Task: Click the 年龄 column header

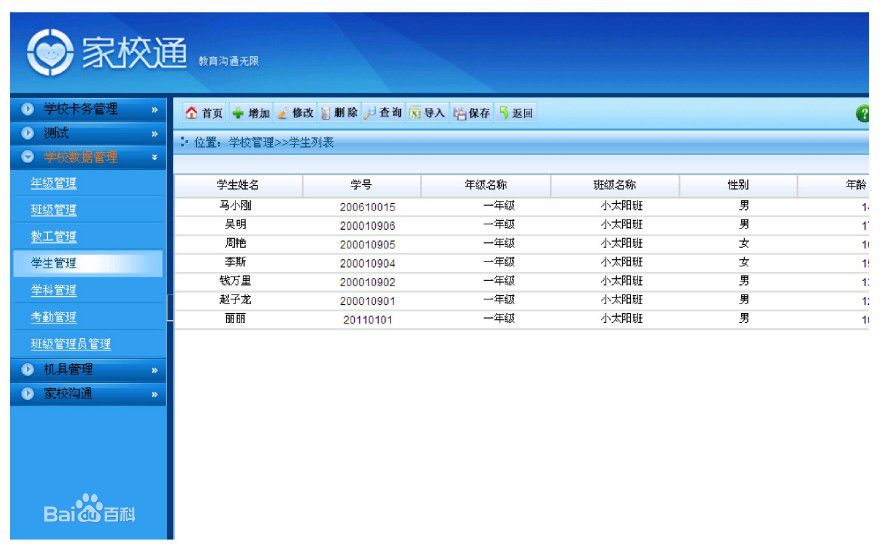Action: [833, 185]
